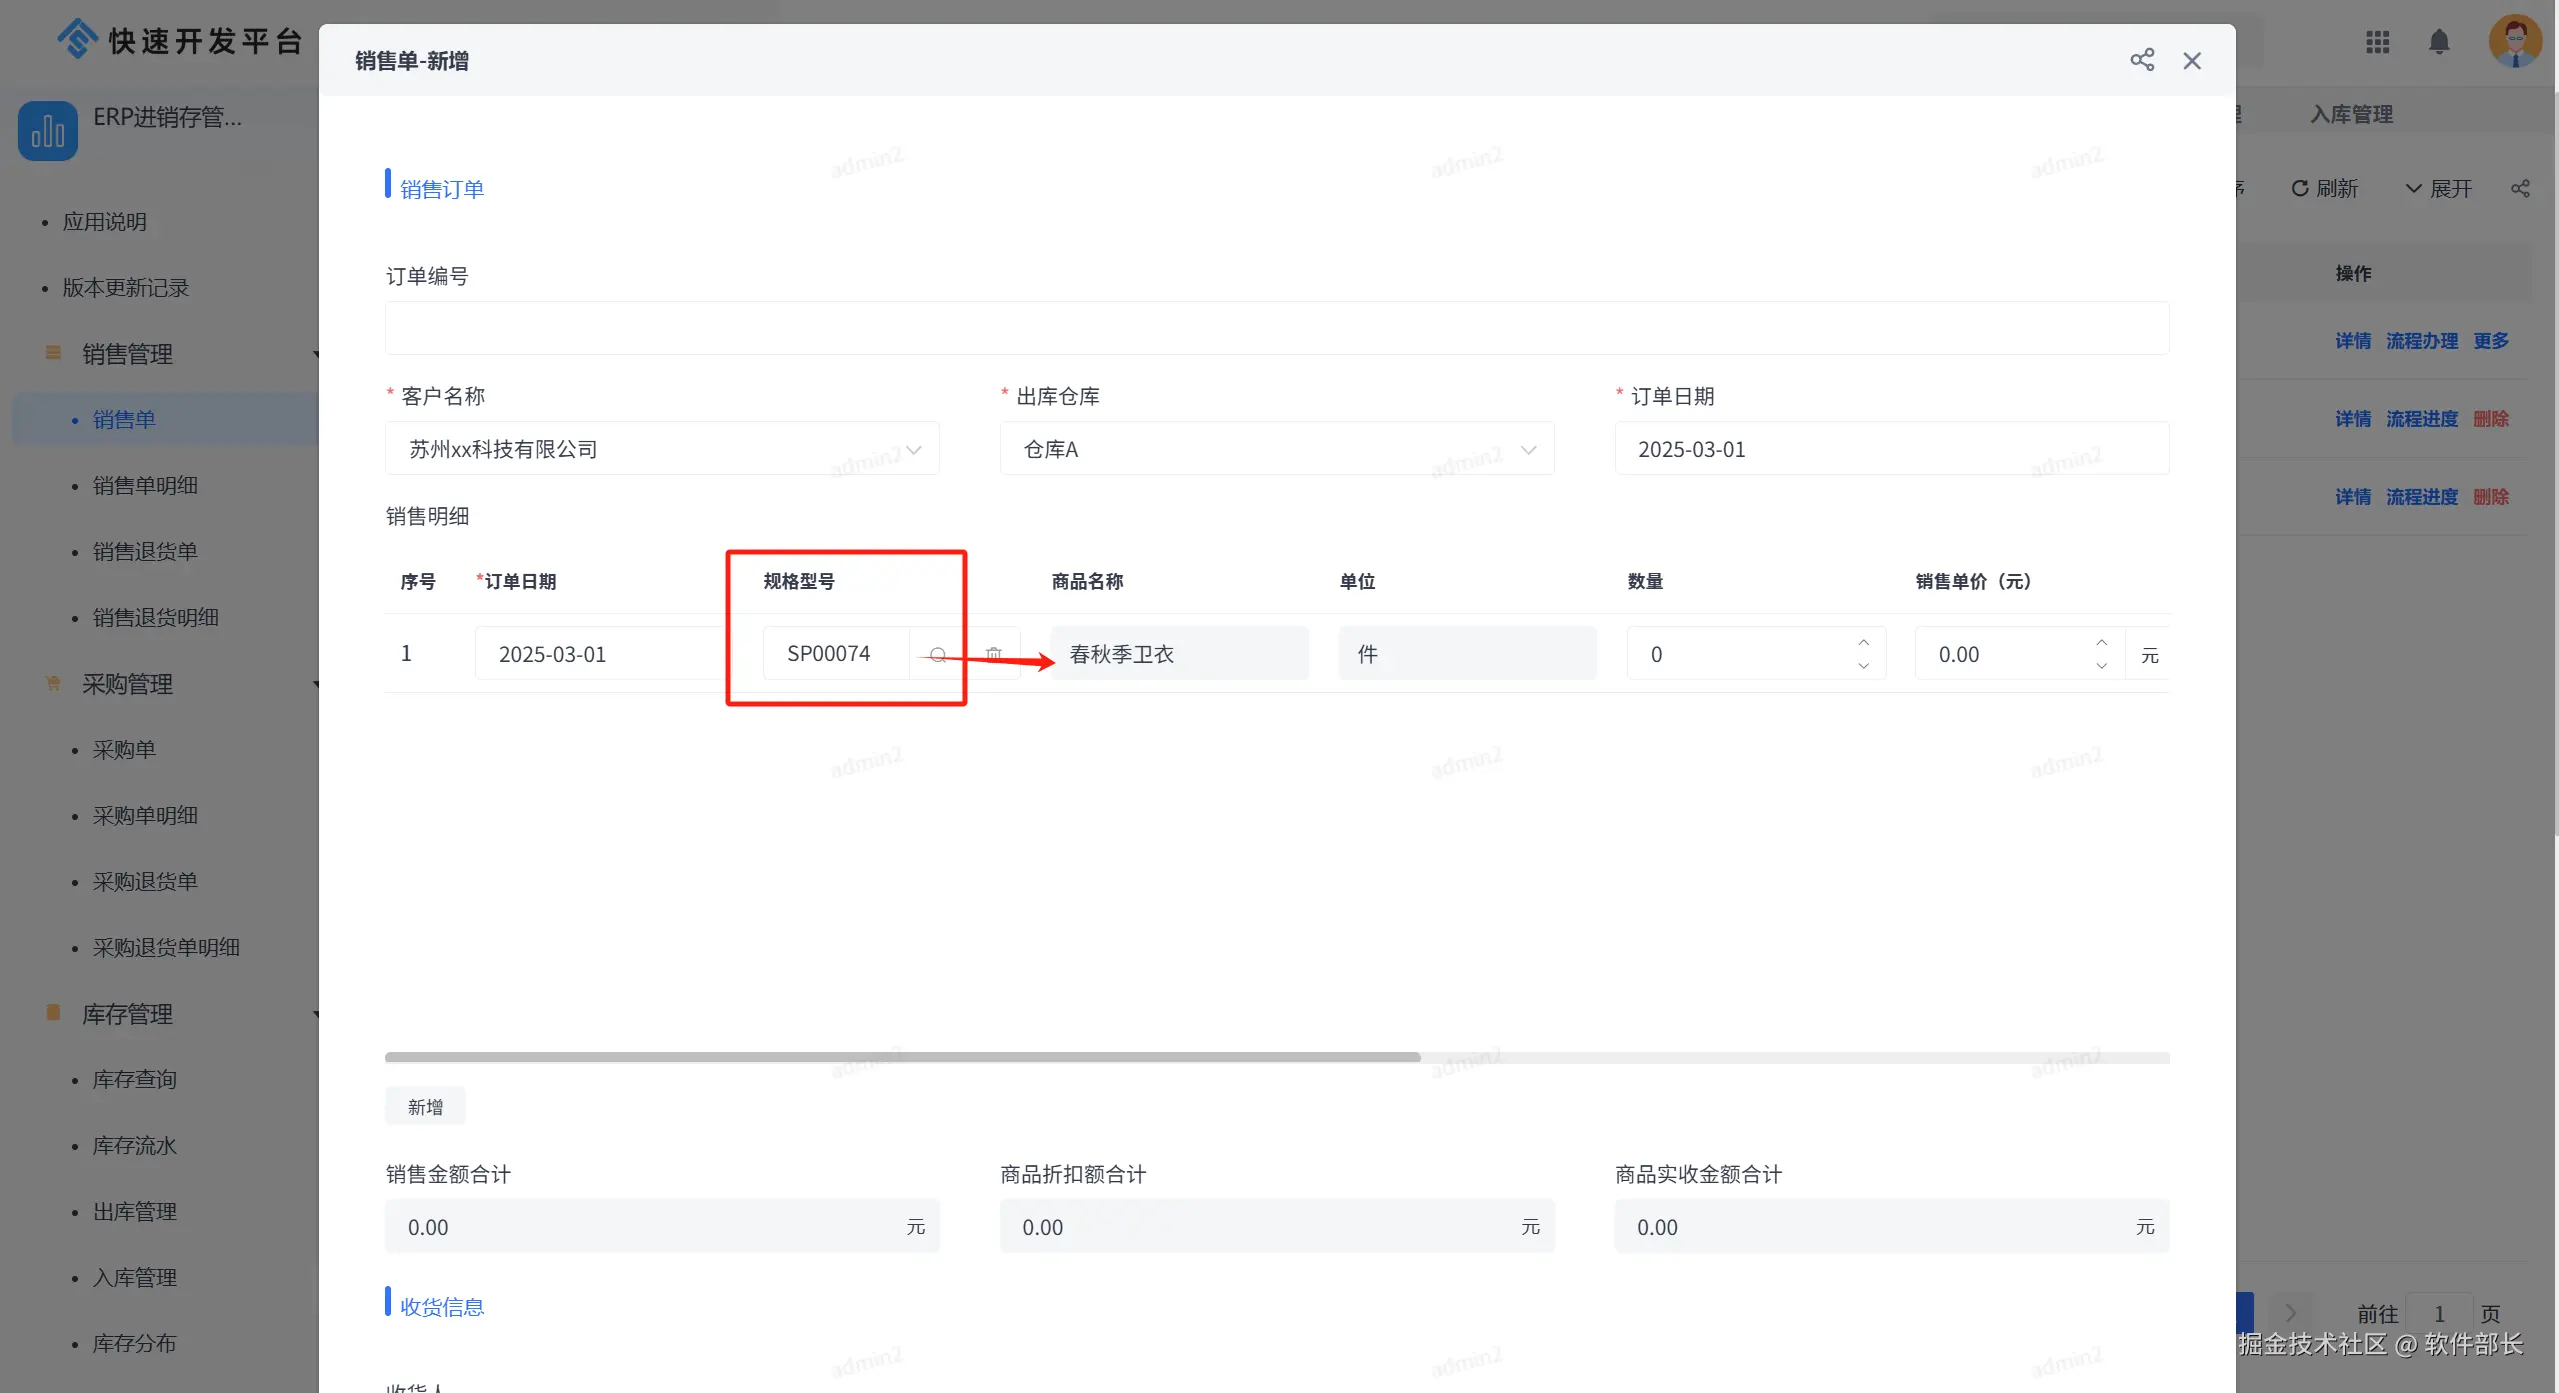This screenshot has height=1393, width=2559.
Task: Click the horizontal table scrollbar
Action: coord(902,1057)
